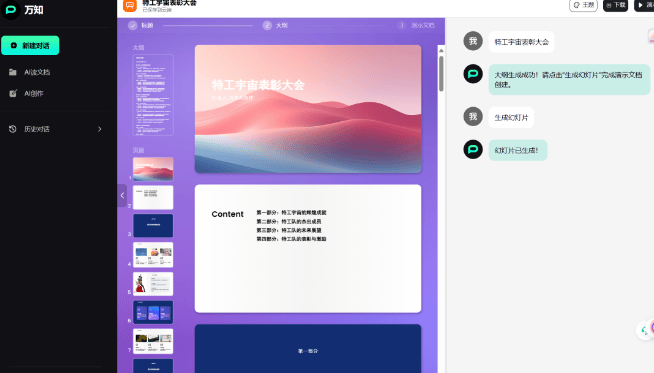Screen dimensions: 654x373
Task: Select slide 5 thumbnail with red figure
Action: 153,284
